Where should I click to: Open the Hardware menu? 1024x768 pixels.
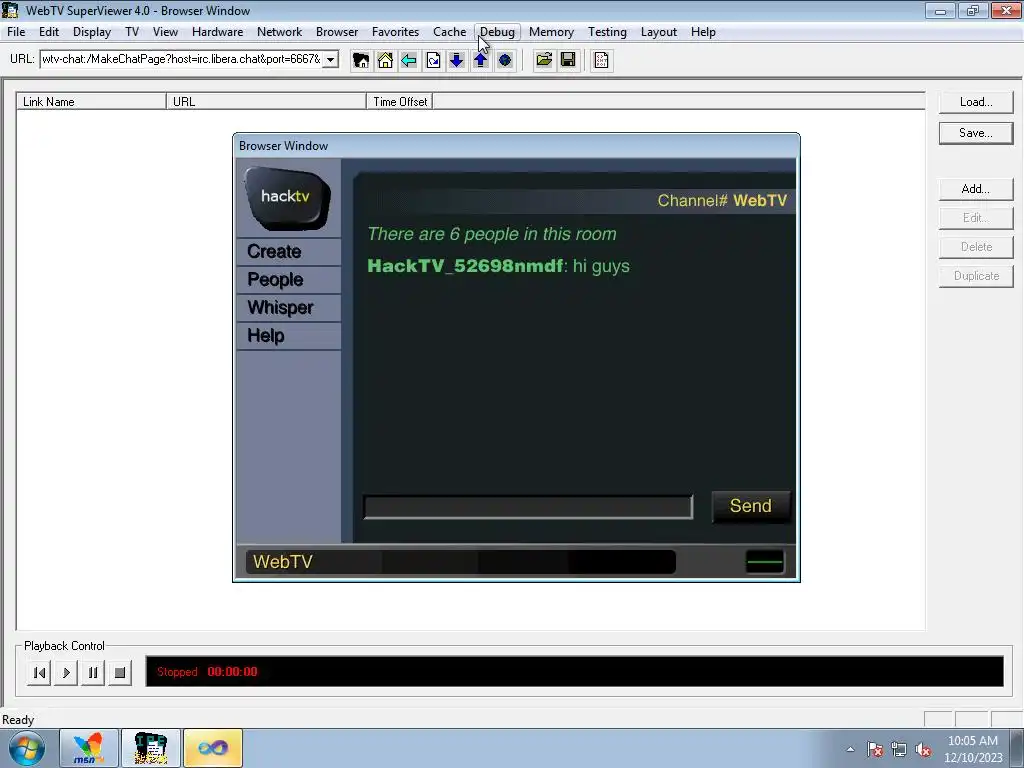pos(217,32)
